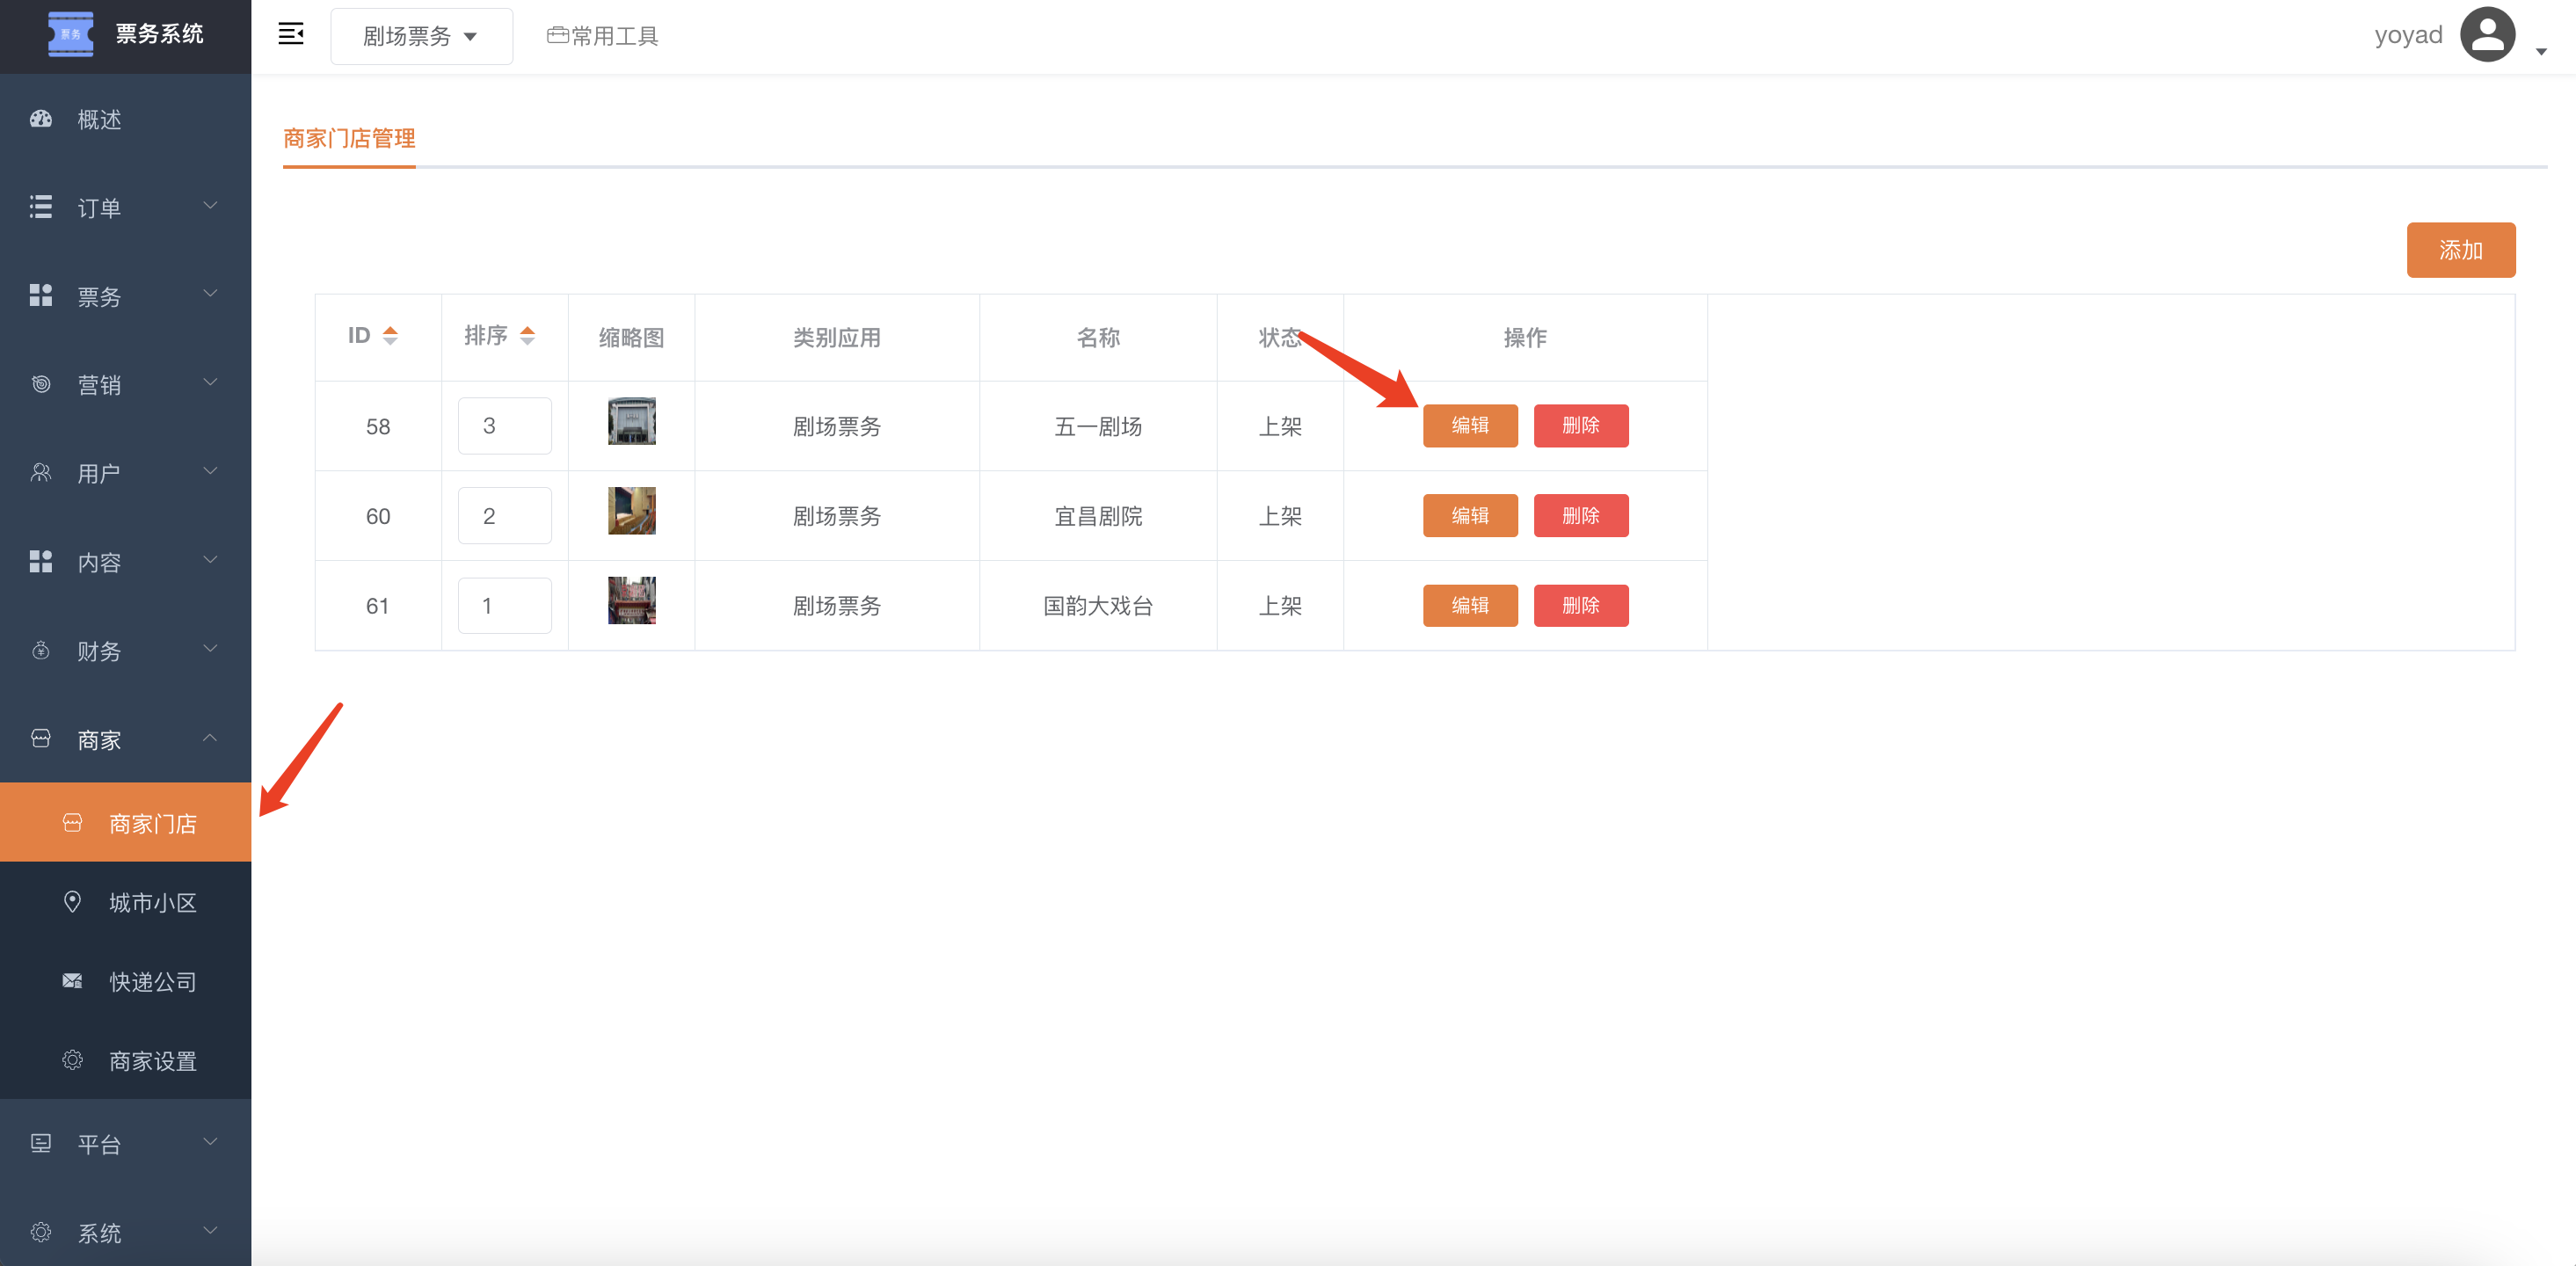Click ID cell 61

coord(378,606)
